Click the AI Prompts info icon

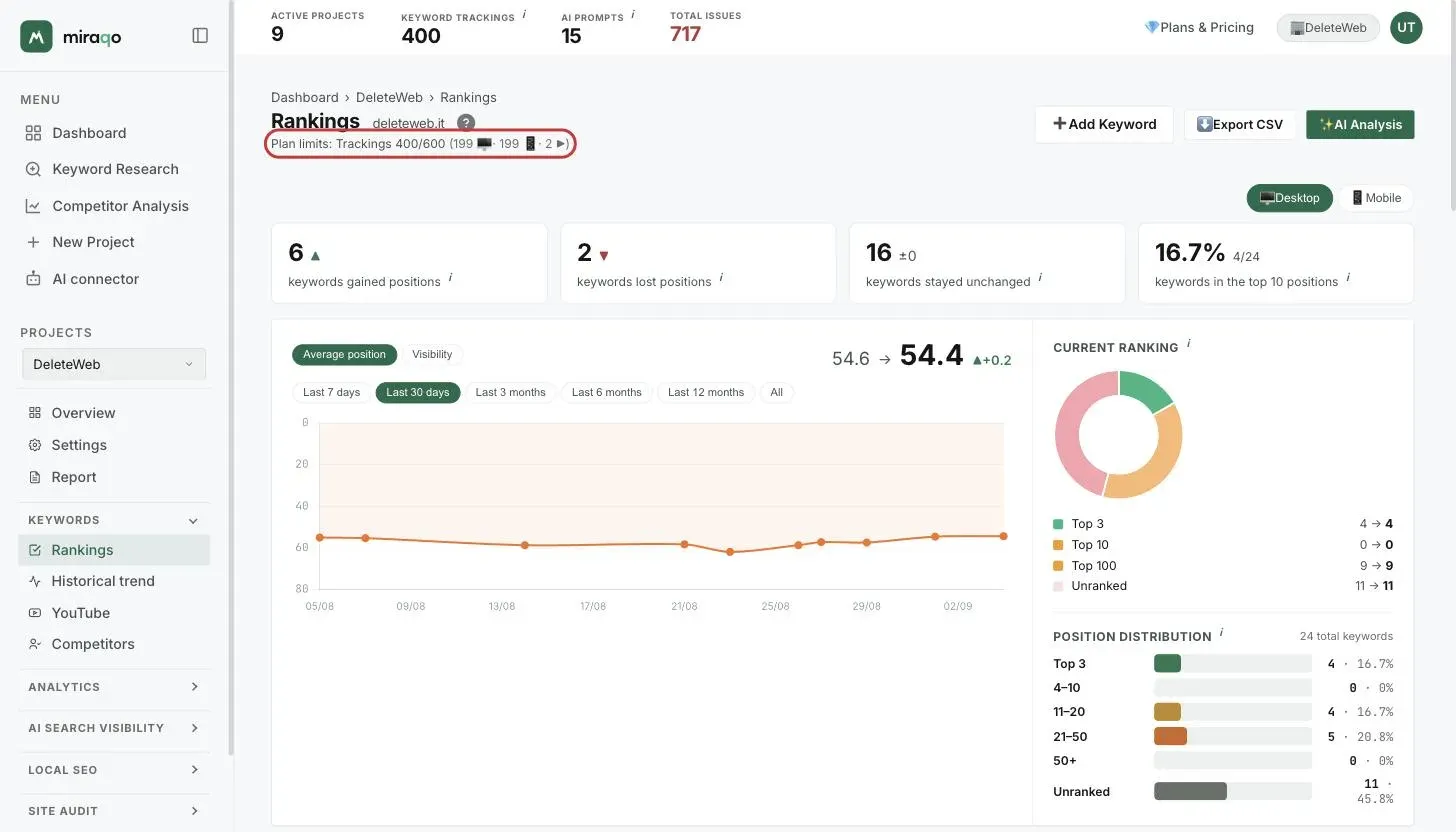coord(633,14)
